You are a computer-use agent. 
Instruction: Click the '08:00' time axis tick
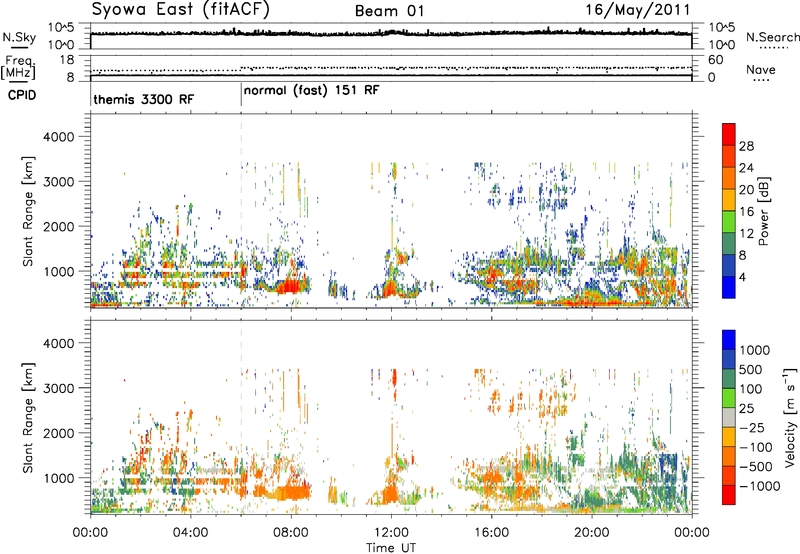click(x=291, y=533)
